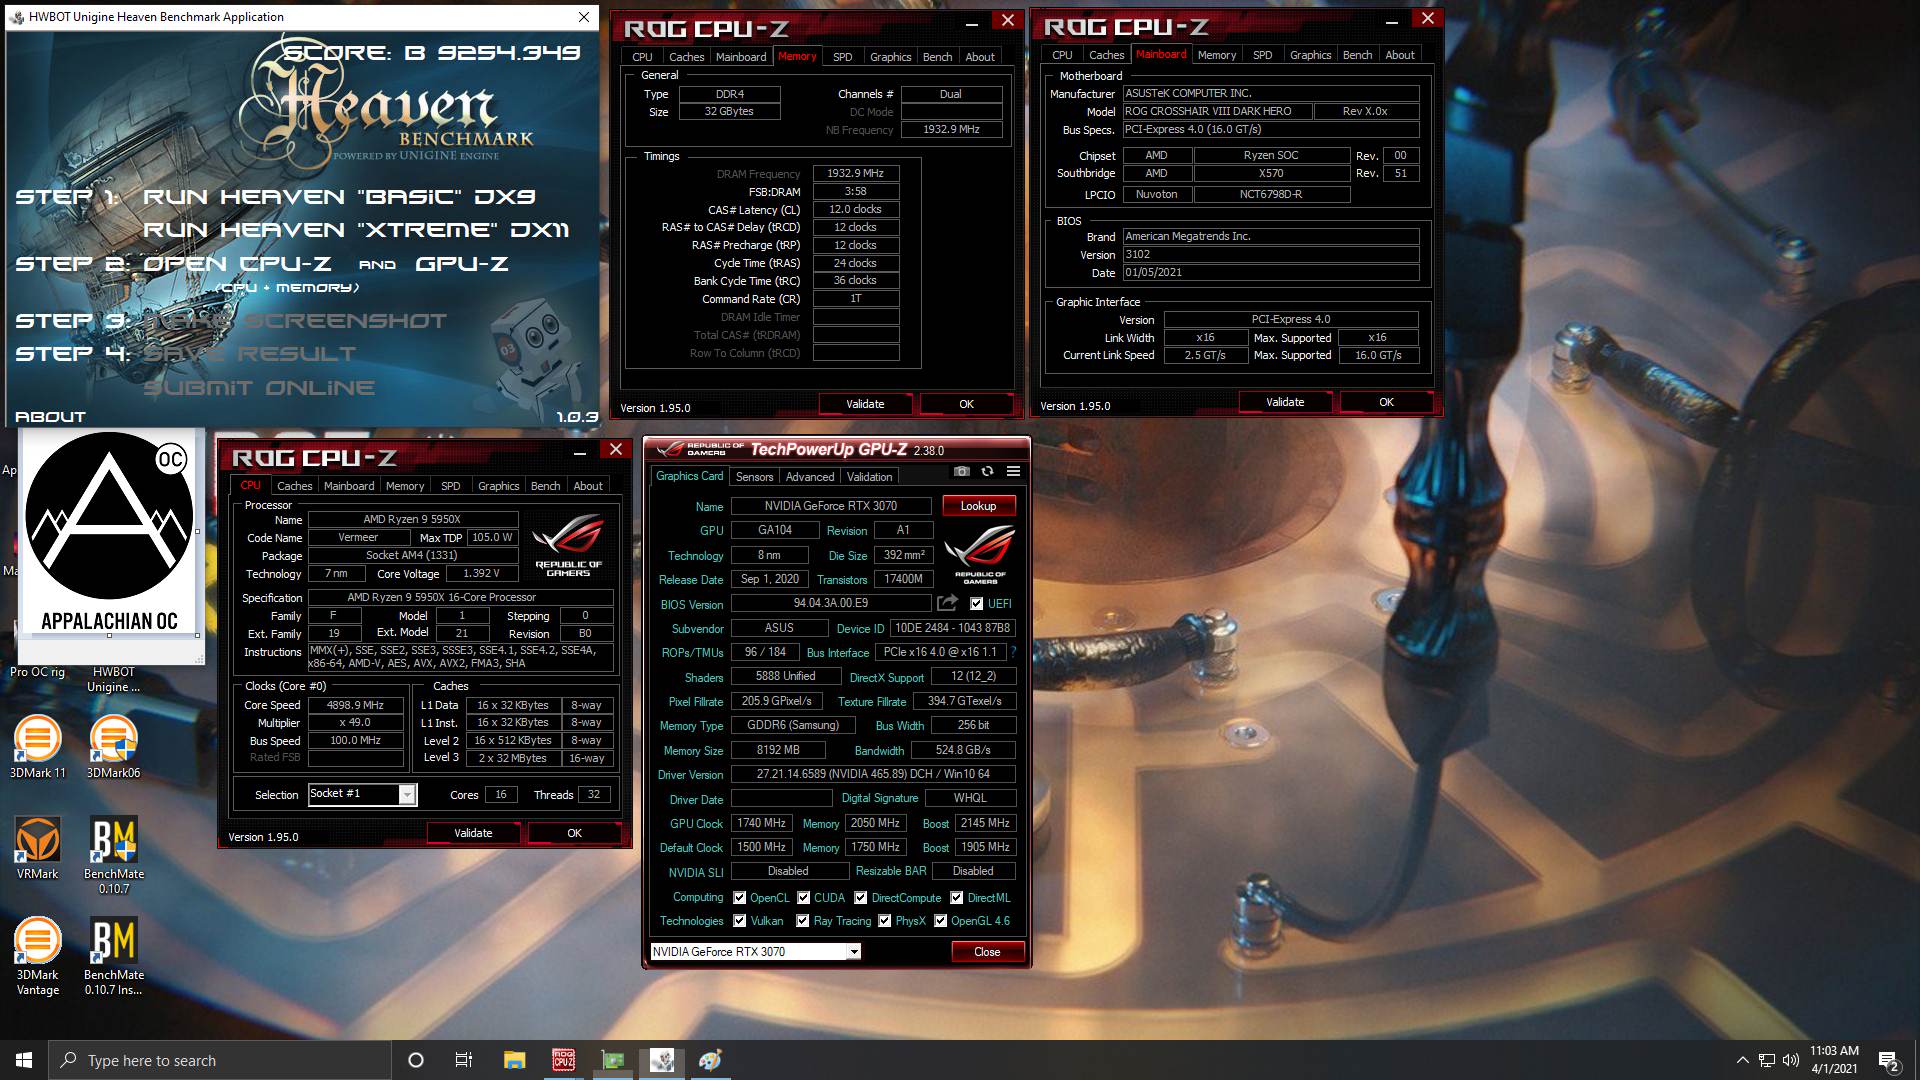
Task: Open Graphics tab in the CPU tab window
Action: coord(498,486)
